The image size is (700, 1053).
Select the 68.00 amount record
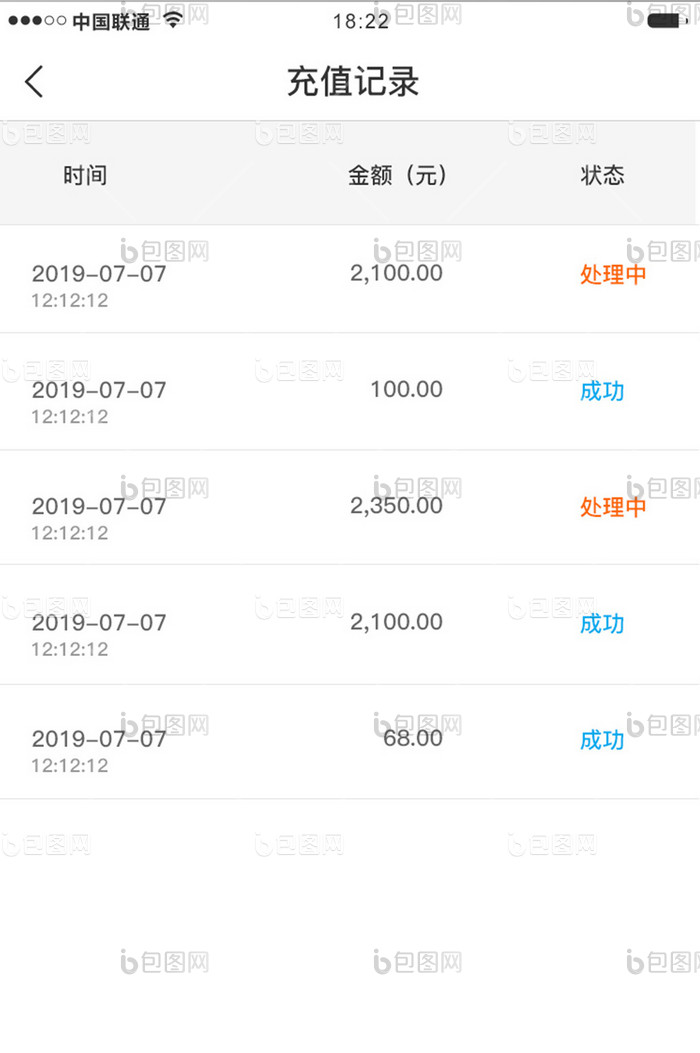[412, 738]
